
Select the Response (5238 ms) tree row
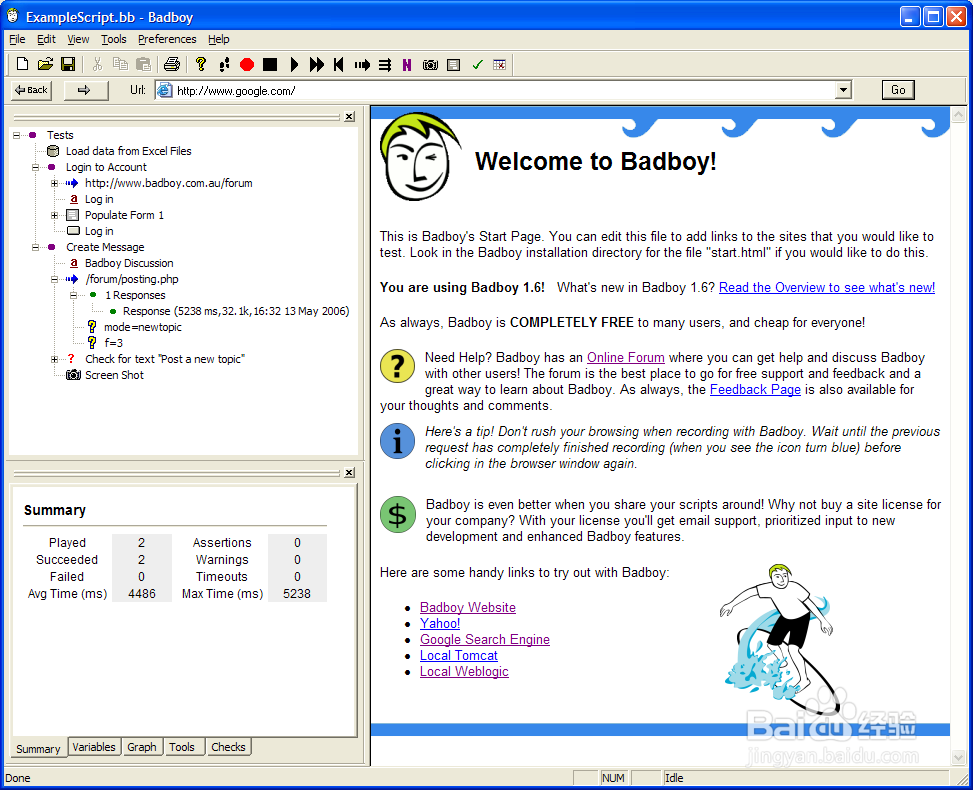(x=236, y=311)
